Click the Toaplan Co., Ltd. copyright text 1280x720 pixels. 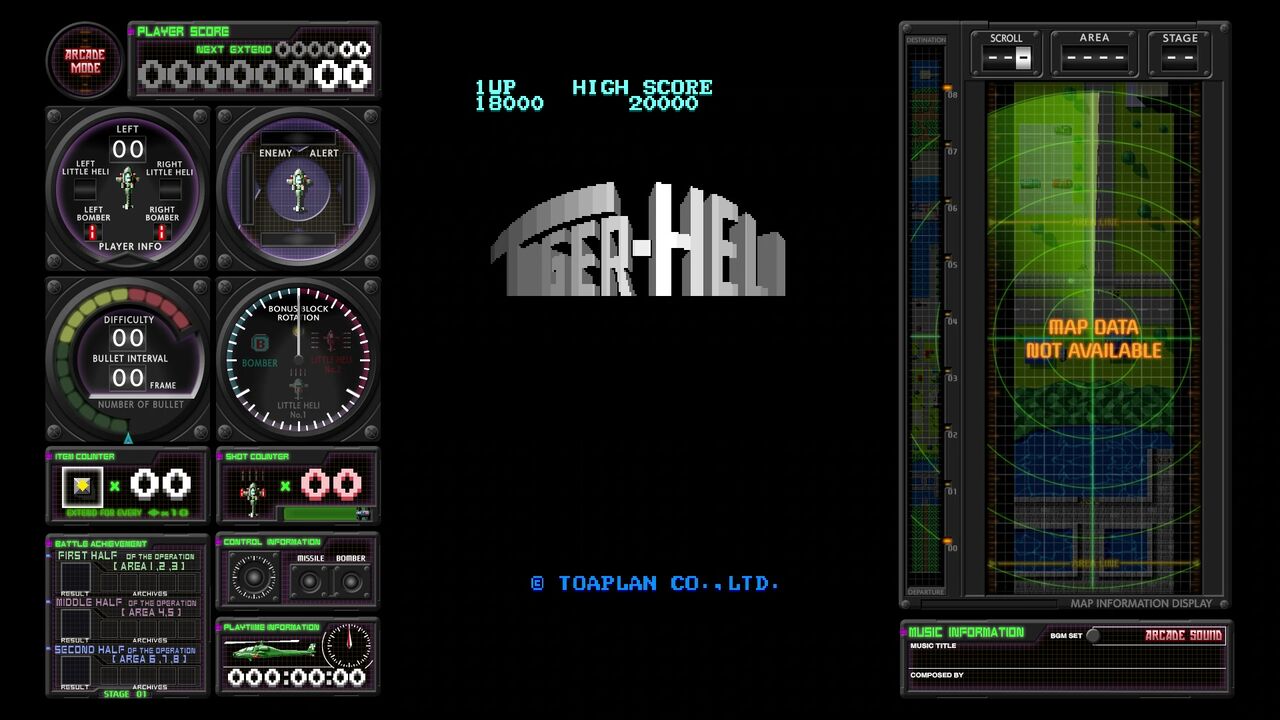pos(654,583)
